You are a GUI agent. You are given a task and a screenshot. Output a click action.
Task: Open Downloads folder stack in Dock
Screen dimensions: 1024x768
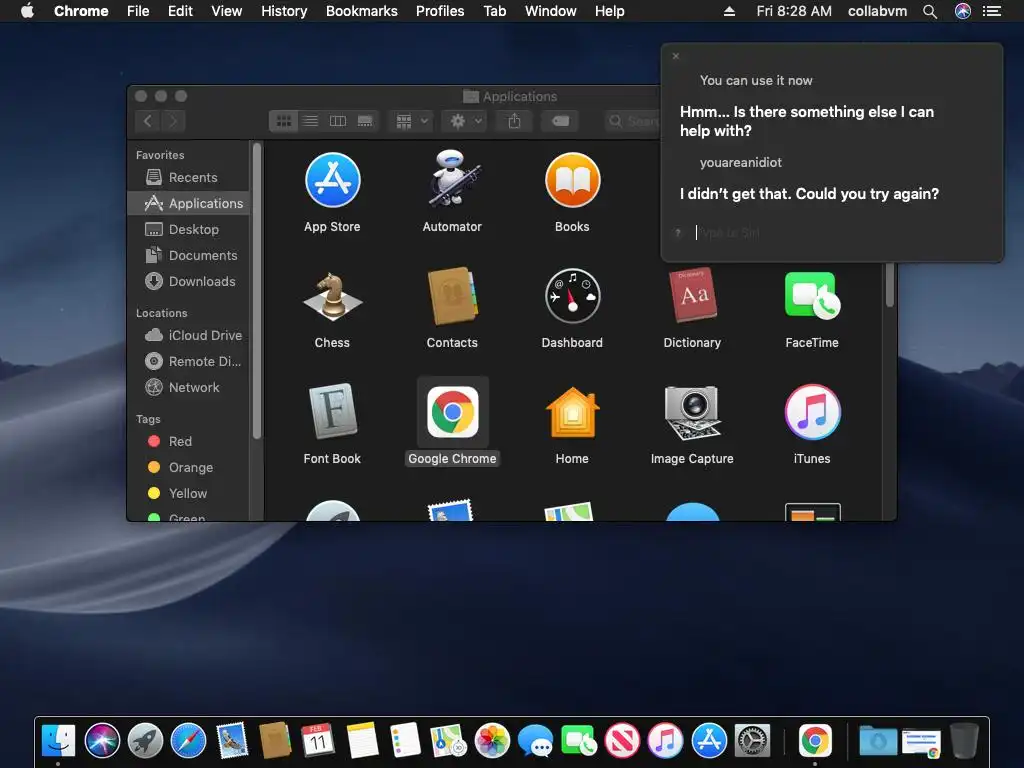point(878,741)
